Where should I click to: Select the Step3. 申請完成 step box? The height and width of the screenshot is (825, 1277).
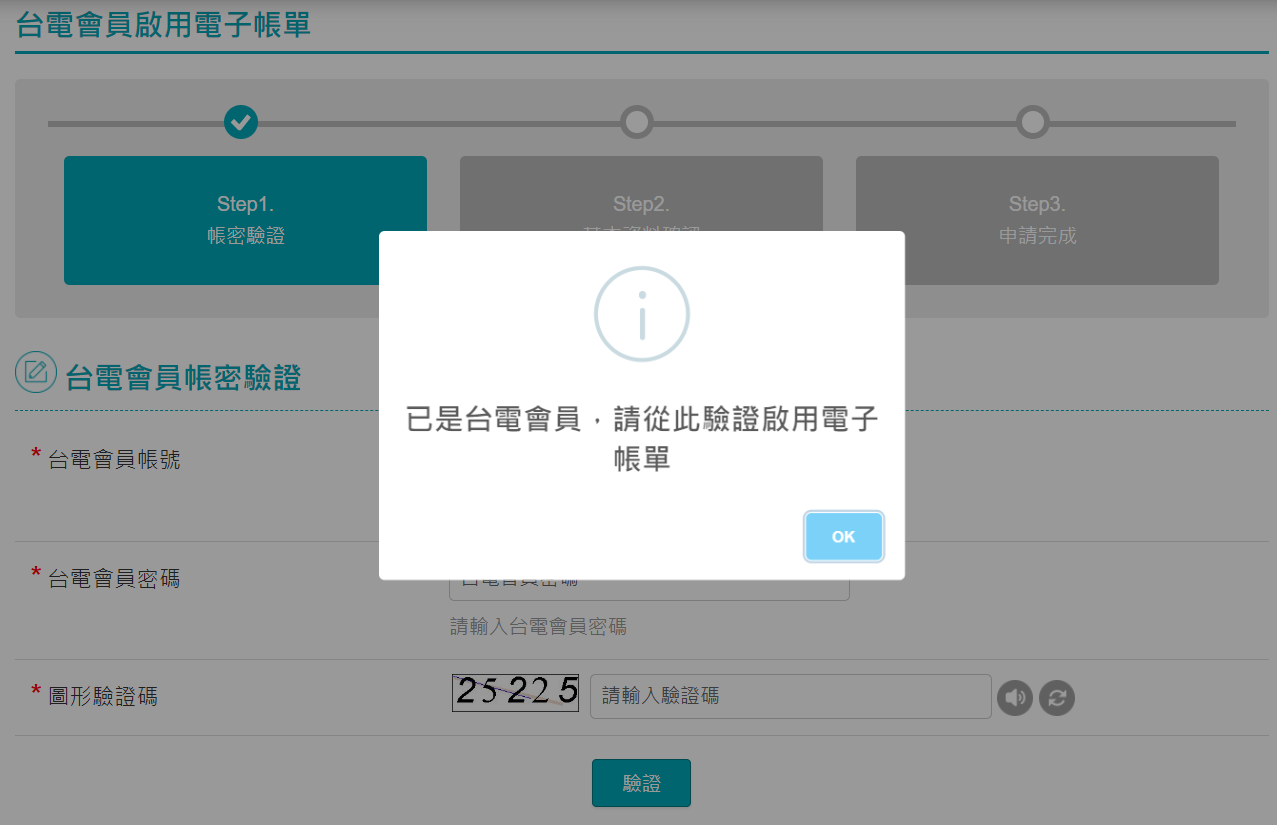(x=1037, y=220)
